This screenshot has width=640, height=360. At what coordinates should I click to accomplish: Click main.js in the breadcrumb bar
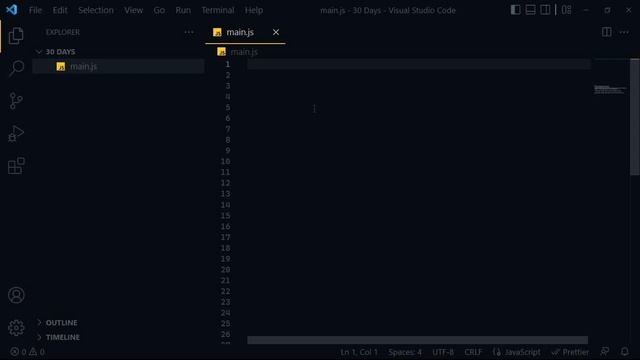[x=244, y=52]
